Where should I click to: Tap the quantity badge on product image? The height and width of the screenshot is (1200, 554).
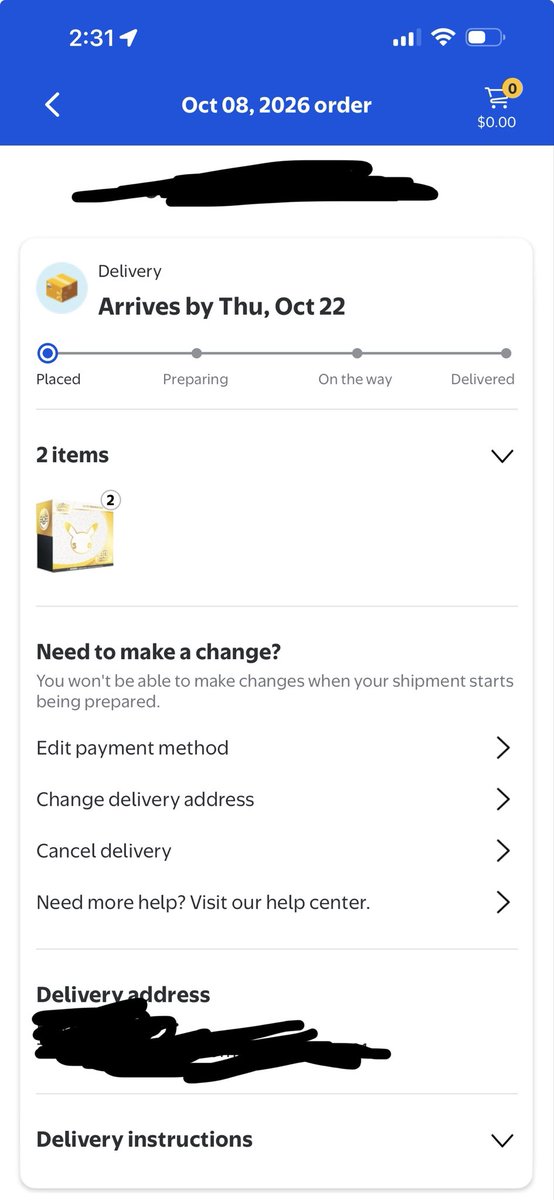109,500
